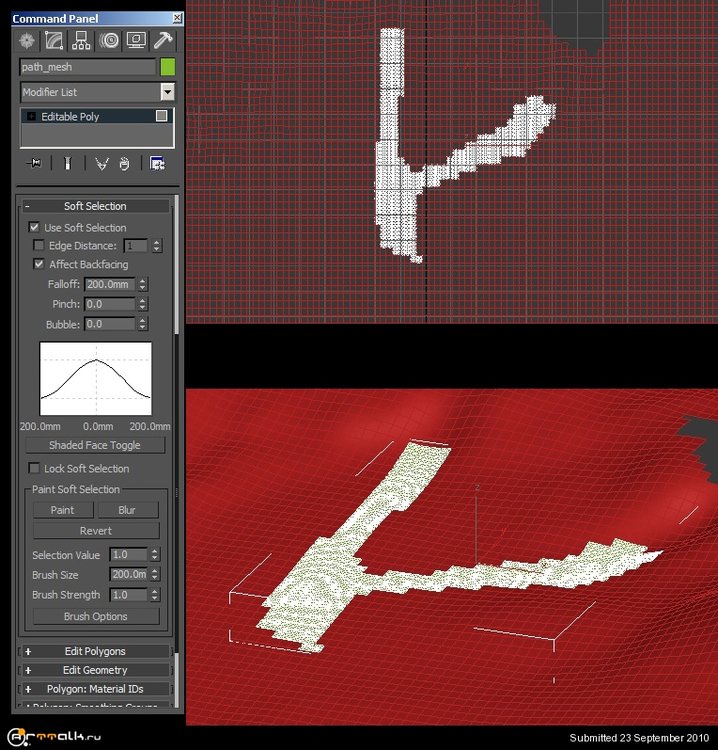
Task: Close the Command Panel window
Action: [x=177, y=18]
